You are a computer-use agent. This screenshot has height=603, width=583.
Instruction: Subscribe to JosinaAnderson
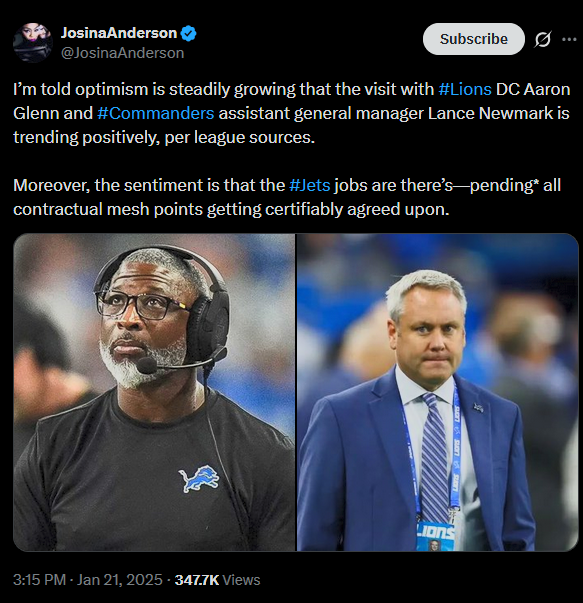tap(474, 39)
